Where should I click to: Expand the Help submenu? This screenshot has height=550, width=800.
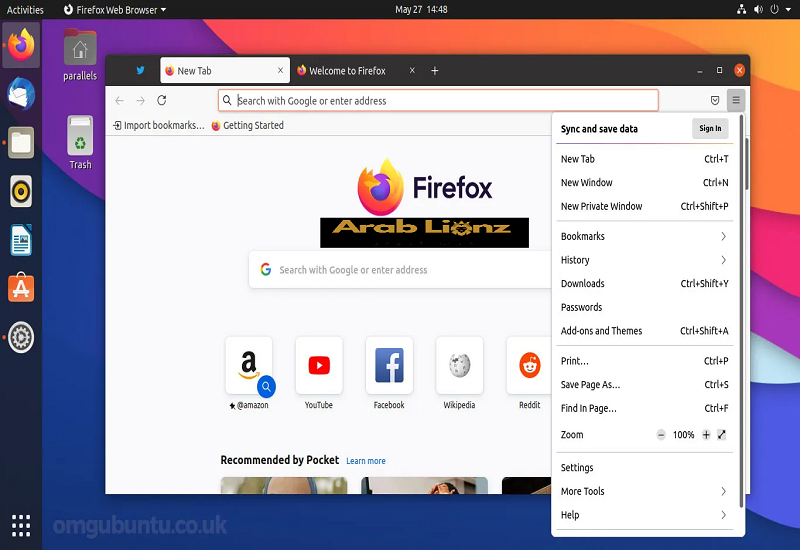(644, 515)
